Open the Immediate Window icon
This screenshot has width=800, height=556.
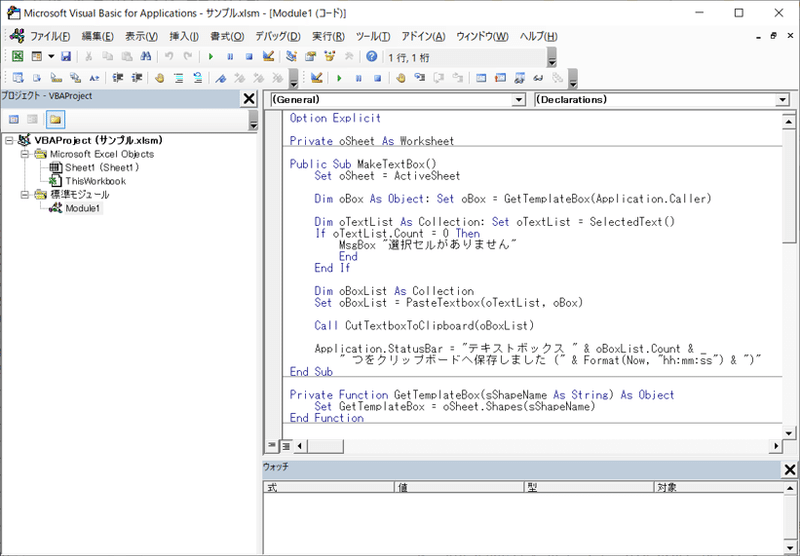(501, 78)
